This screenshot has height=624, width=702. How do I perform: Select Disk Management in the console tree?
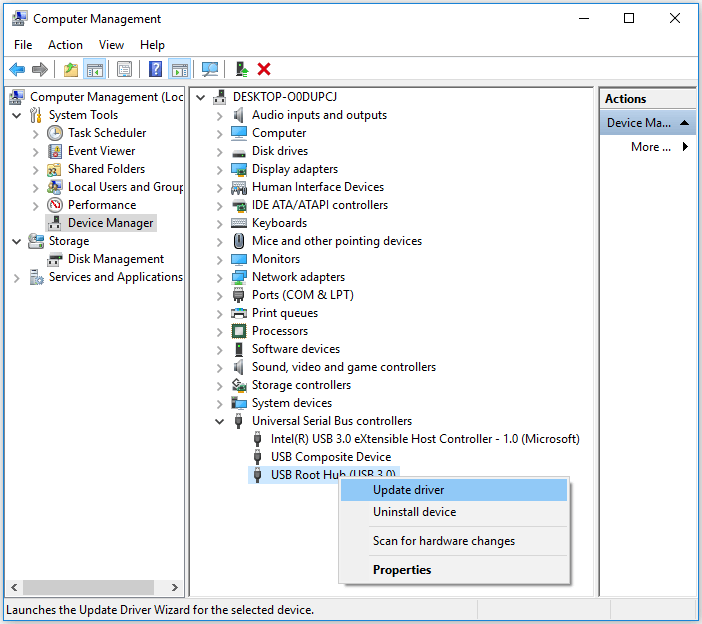[x=115, y=259]
